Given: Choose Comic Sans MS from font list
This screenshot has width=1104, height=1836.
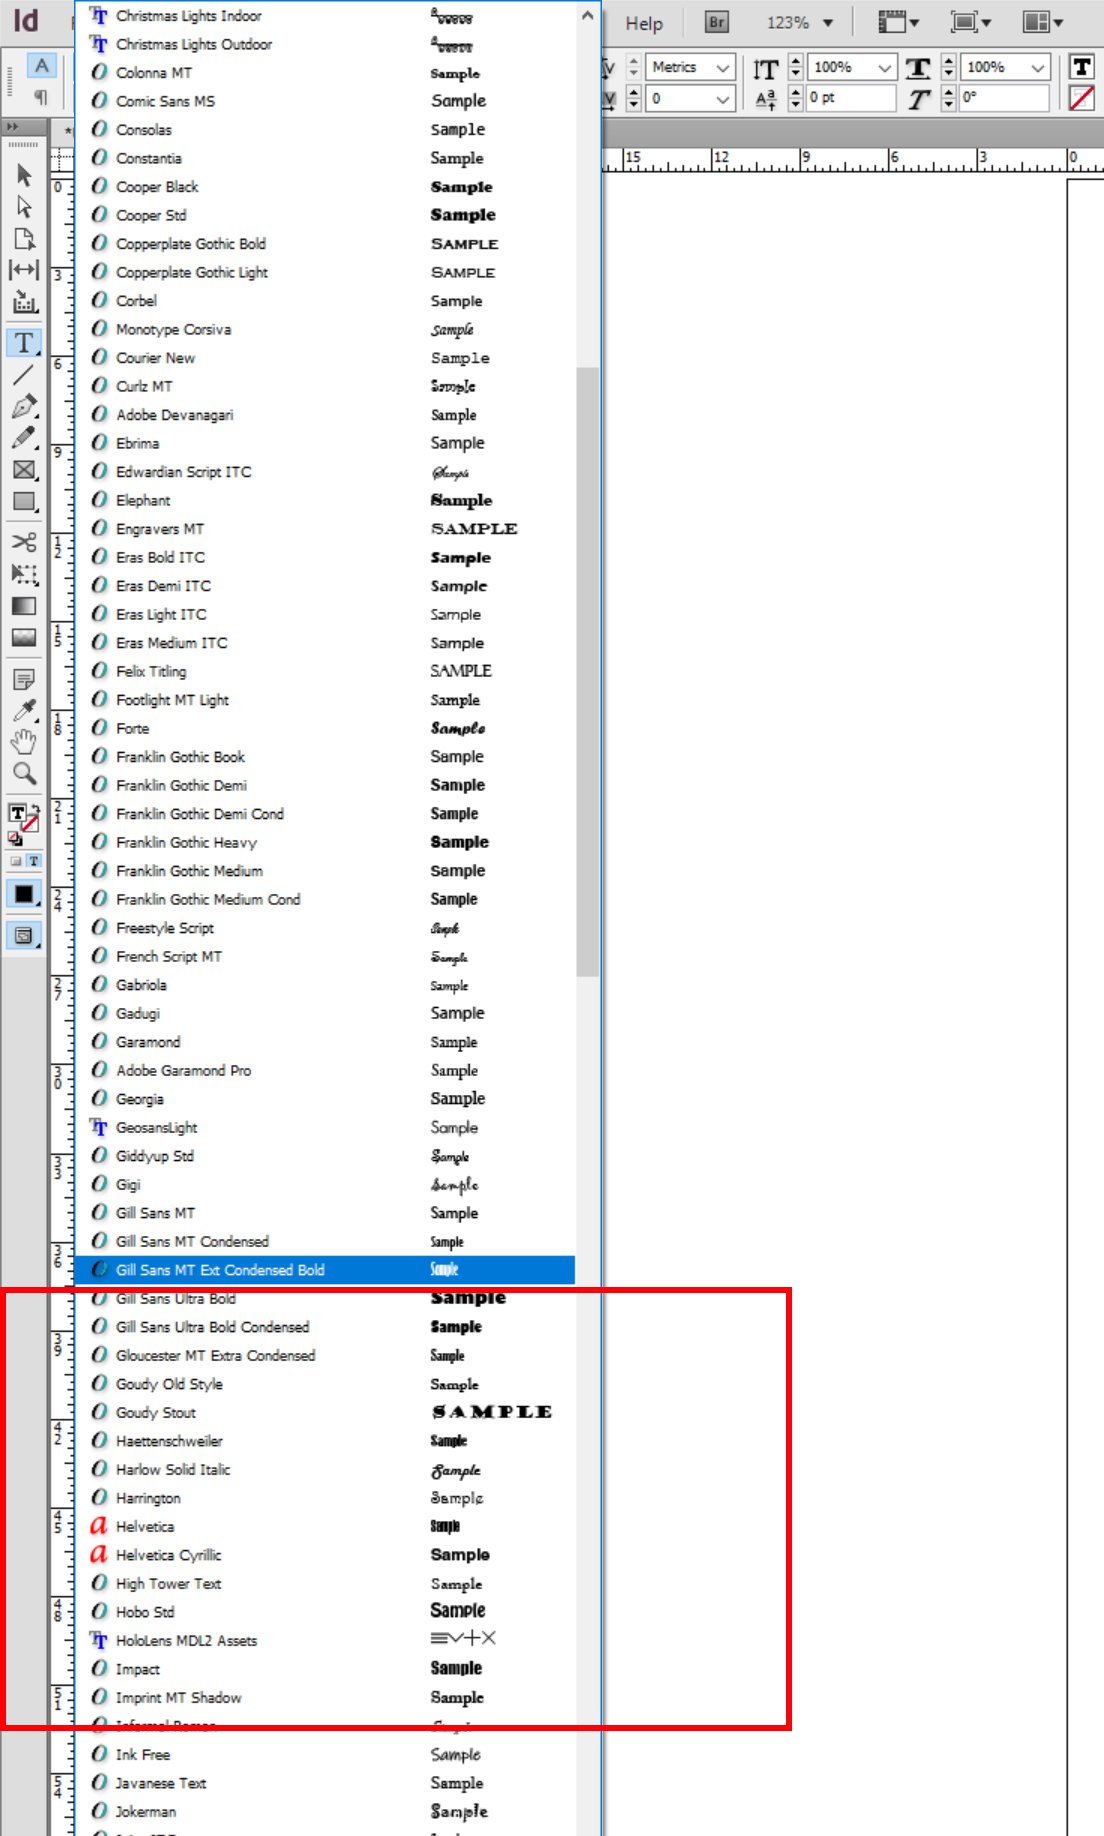Looking at the screenshot, I should click(x=325, y=101).
